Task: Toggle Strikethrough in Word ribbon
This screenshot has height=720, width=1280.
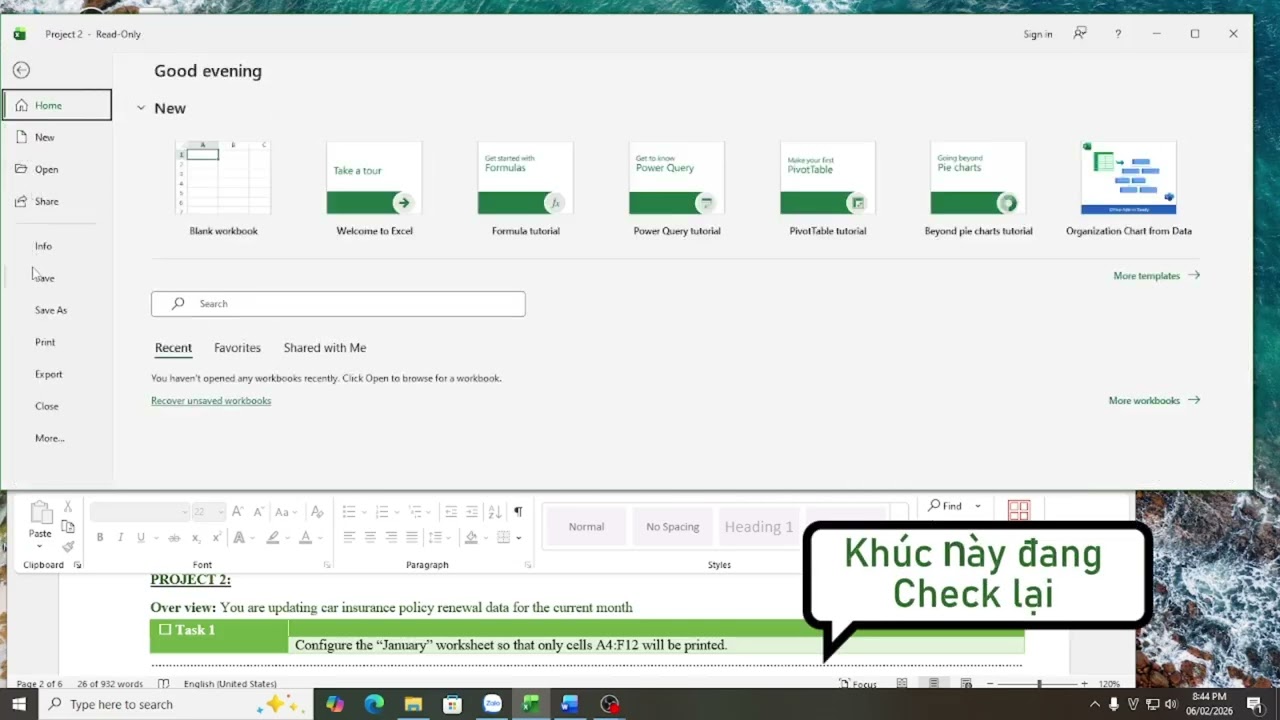Action: 174,538
